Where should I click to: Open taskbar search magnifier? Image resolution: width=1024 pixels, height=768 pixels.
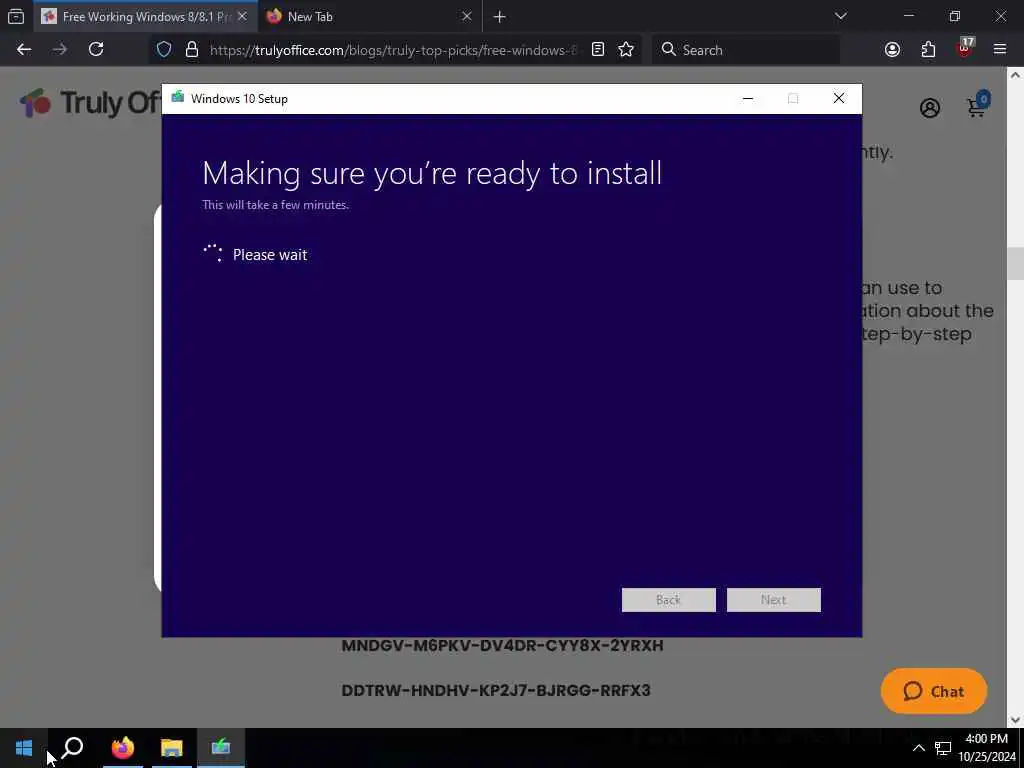(x=72, y=748)
